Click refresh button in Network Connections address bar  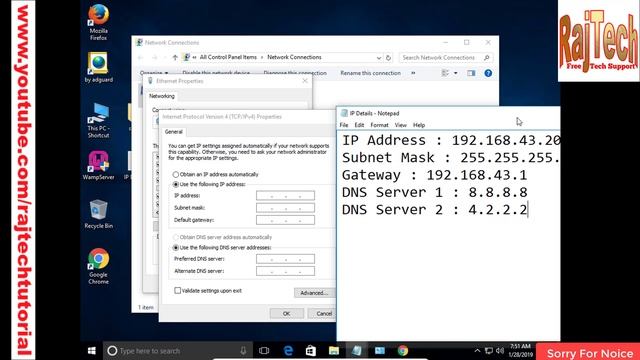point(389,58)
